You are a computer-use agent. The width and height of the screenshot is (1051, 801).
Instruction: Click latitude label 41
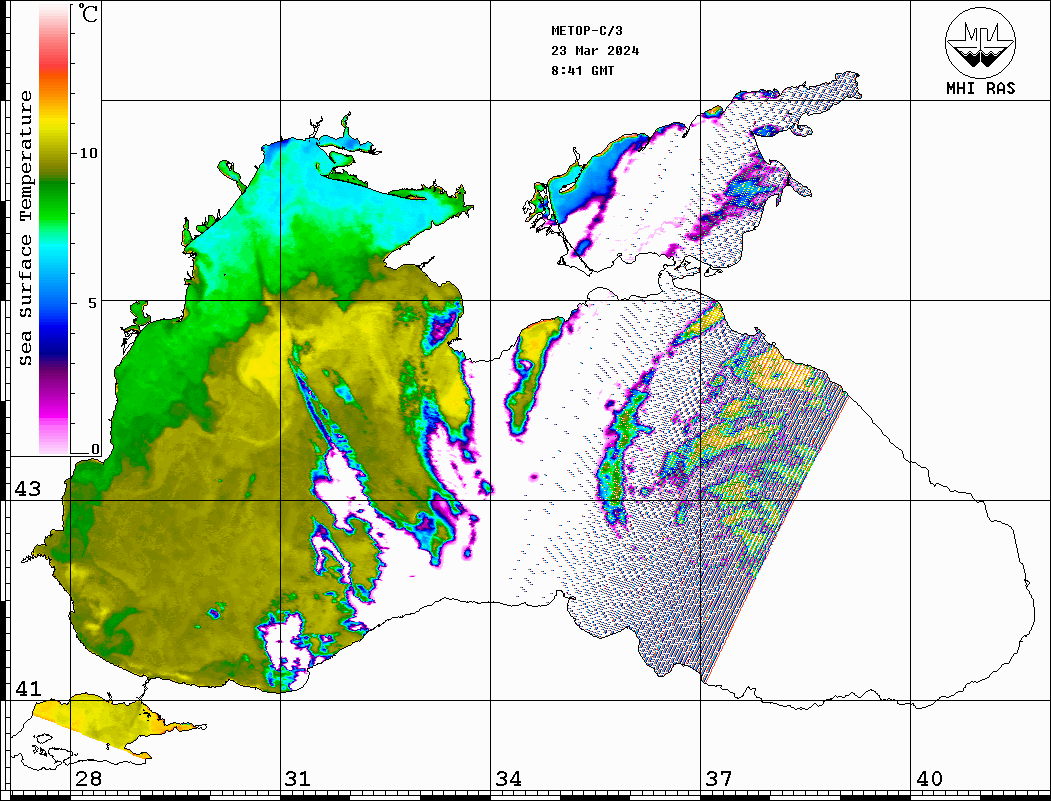click(27, 689)
